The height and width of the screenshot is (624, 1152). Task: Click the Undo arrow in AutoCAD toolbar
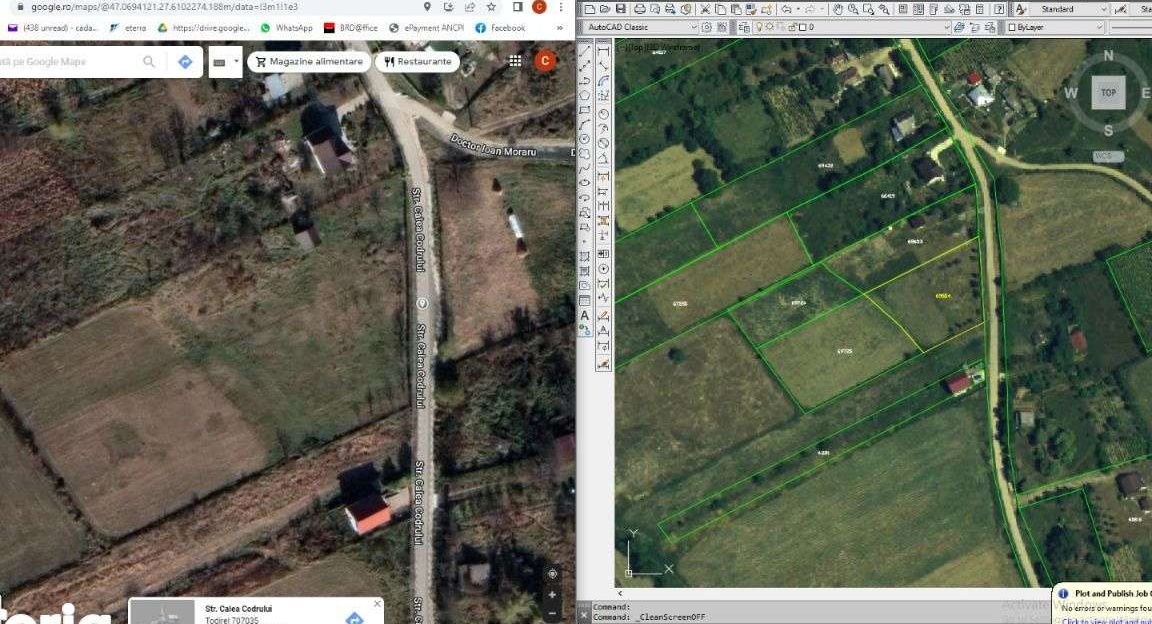click(x=786, y=9)
